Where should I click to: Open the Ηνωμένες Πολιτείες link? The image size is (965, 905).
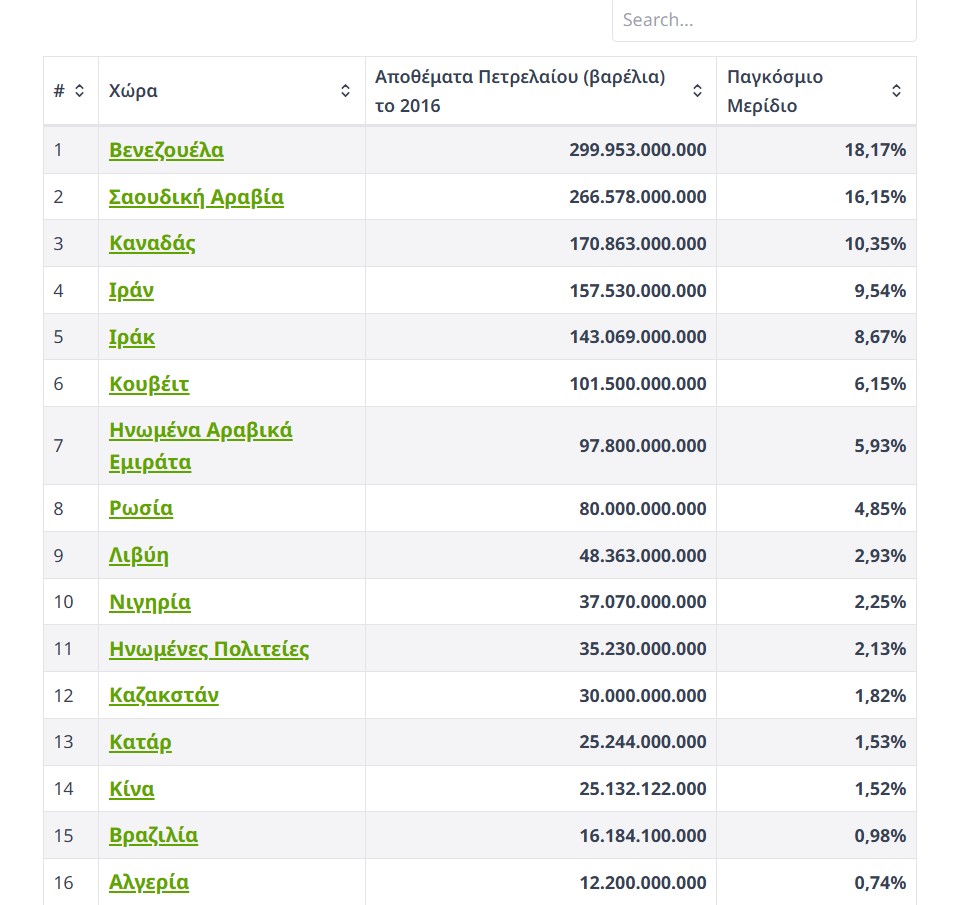209,649
